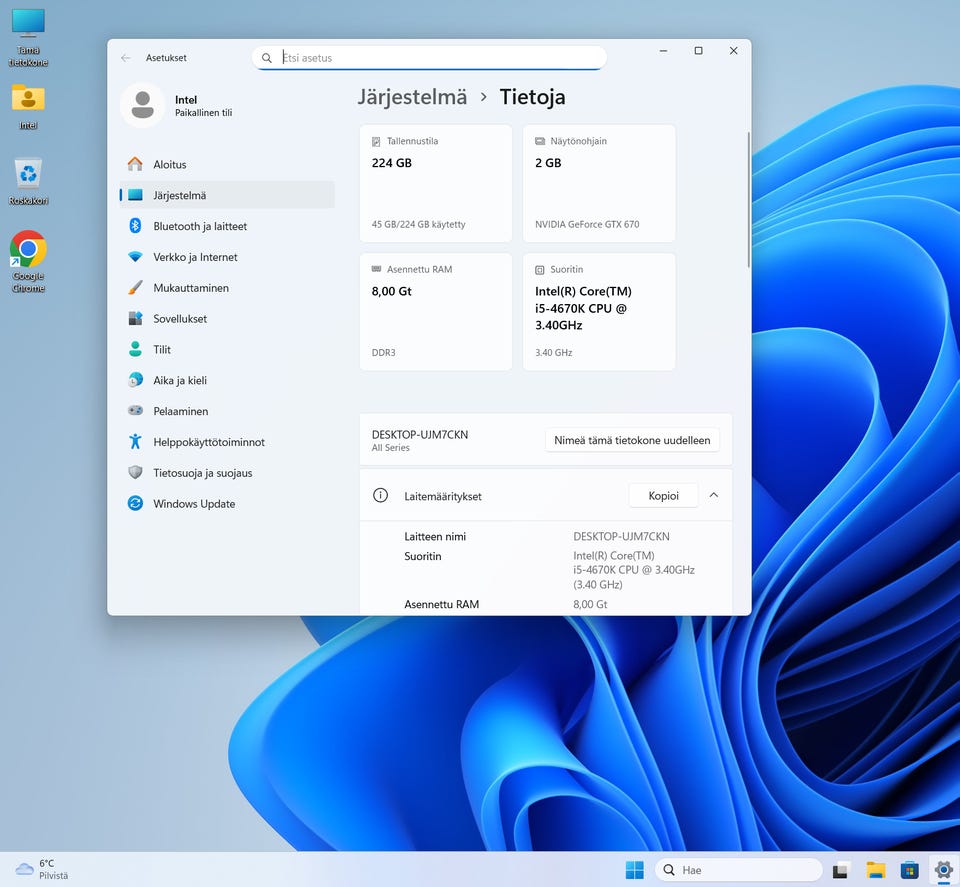Open the Tallennustila storage card
This screenshot has height=887, width=960.
(435, 183)
